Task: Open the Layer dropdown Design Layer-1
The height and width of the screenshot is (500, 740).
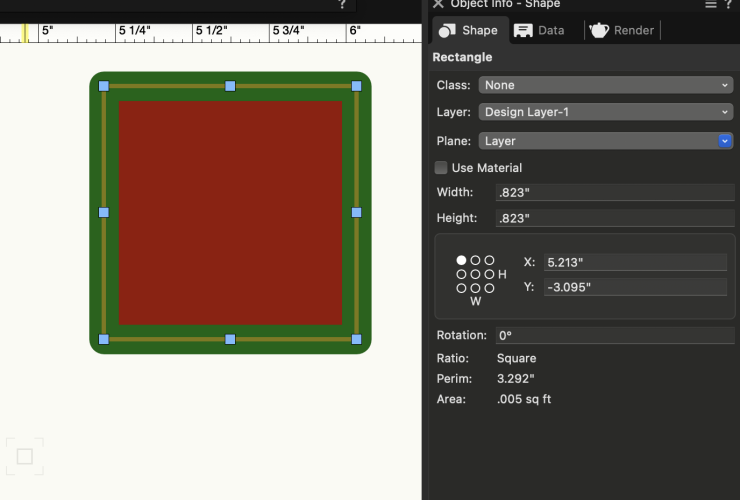Action: point(606,112)
